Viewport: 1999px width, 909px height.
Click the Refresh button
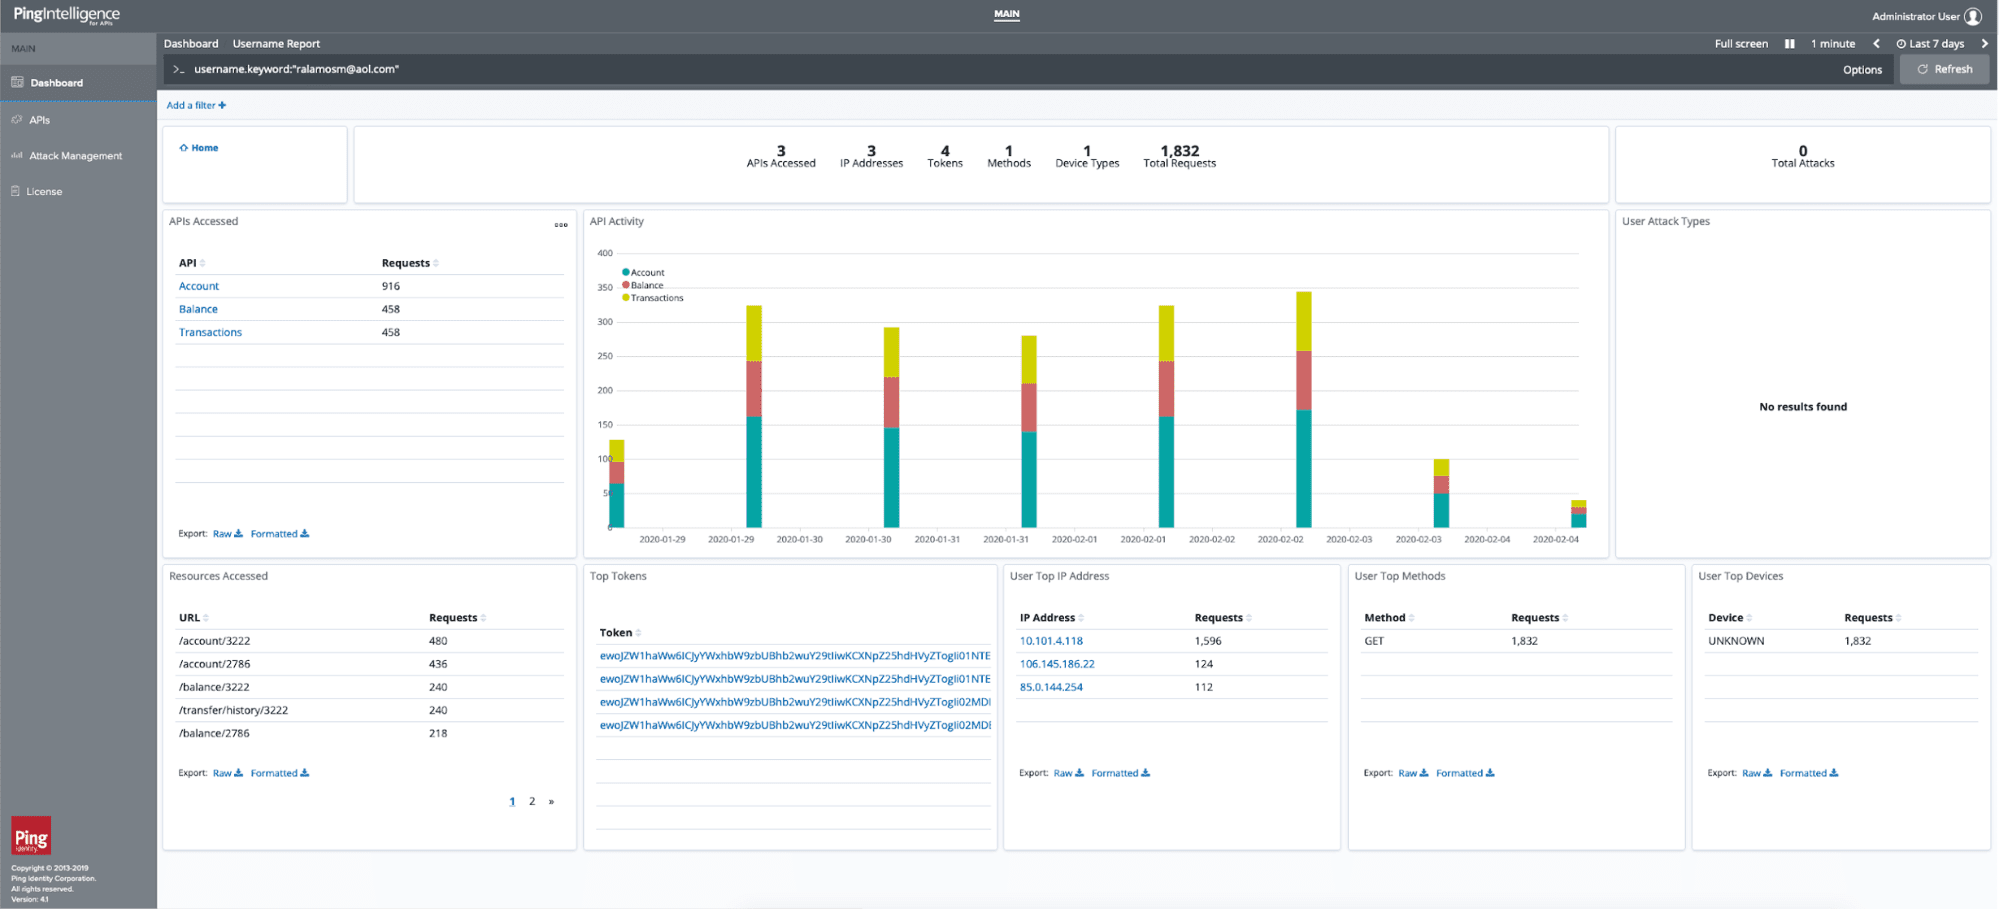1944,69
